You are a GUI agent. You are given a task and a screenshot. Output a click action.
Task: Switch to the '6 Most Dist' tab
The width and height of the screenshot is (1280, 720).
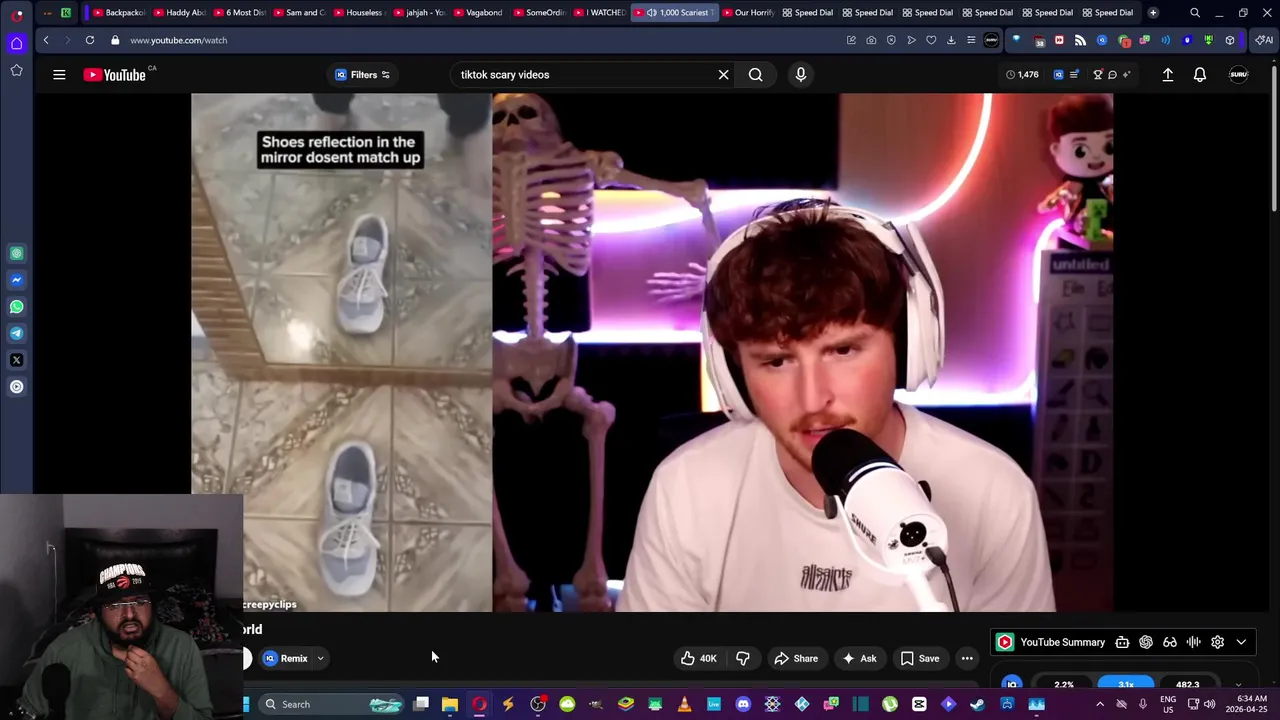238,12
